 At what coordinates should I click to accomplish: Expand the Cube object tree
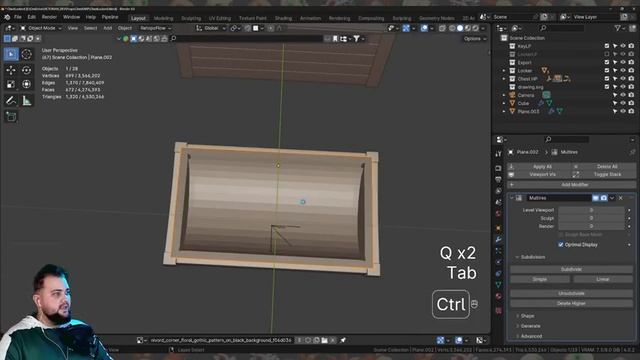click(504, 103)
